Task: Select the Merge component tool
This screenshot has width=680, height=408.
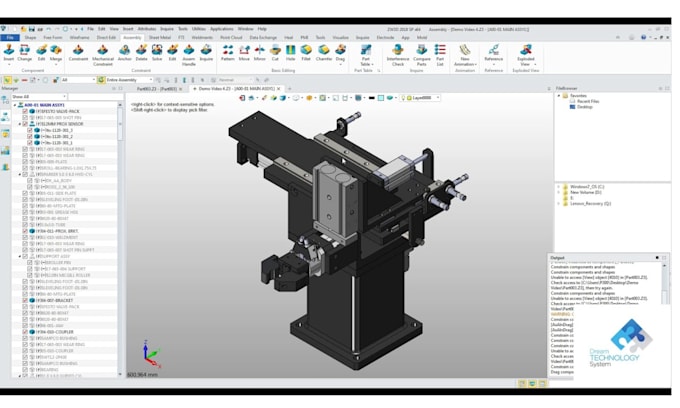Action: pyautogui.click(x=56, y=53)
